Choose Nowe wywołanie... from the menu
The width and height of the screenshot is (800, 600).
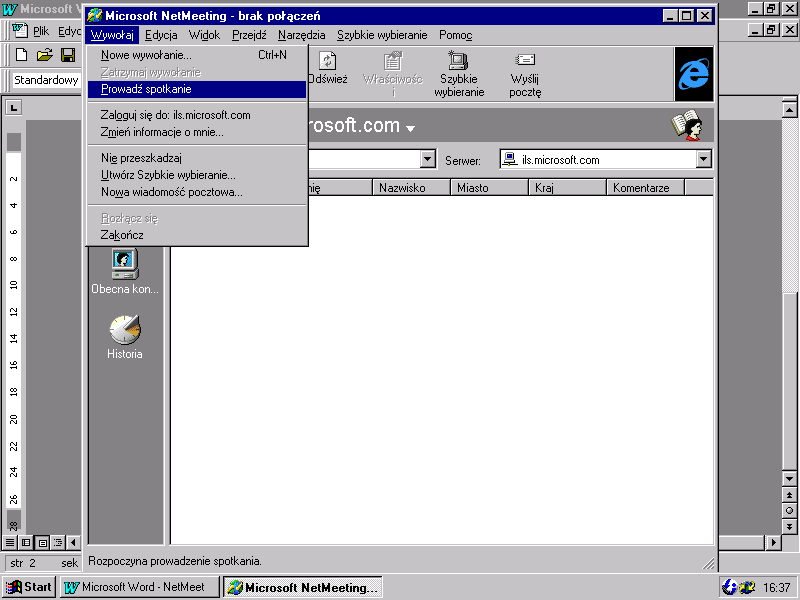pos(197,55)
